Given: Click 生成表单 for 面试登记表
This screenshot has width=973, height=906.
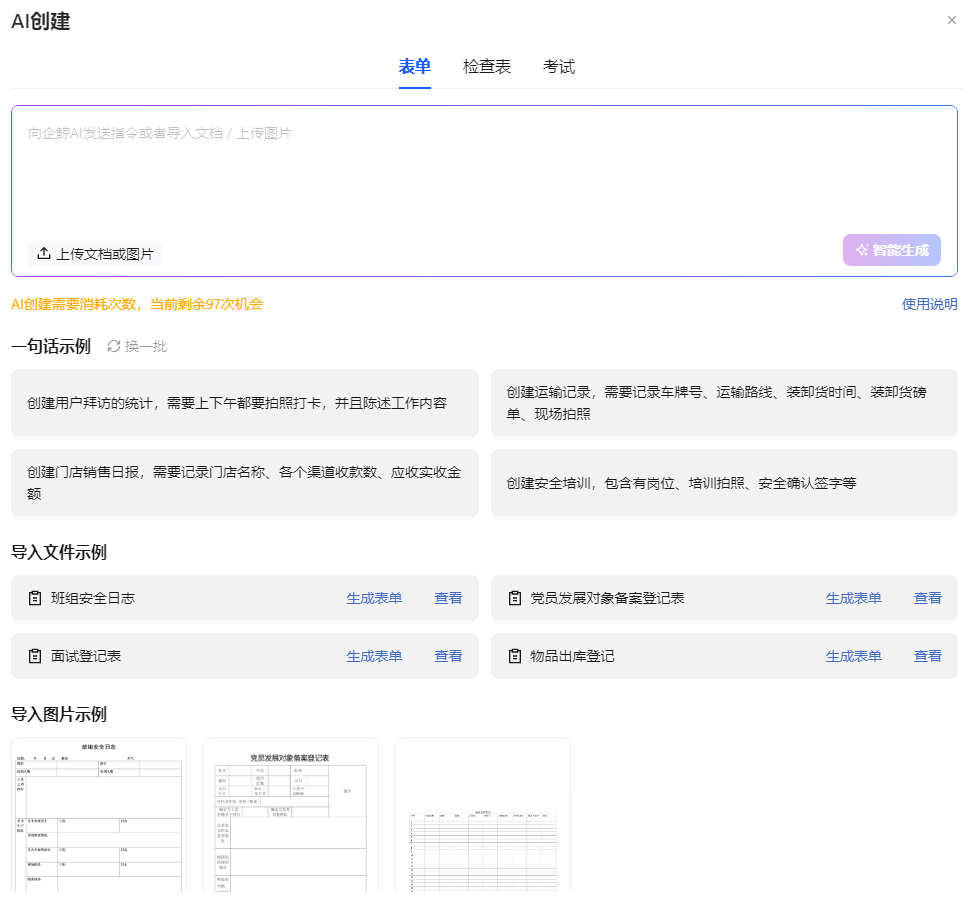Looking at the screenshot, I should tap(374, 656).
